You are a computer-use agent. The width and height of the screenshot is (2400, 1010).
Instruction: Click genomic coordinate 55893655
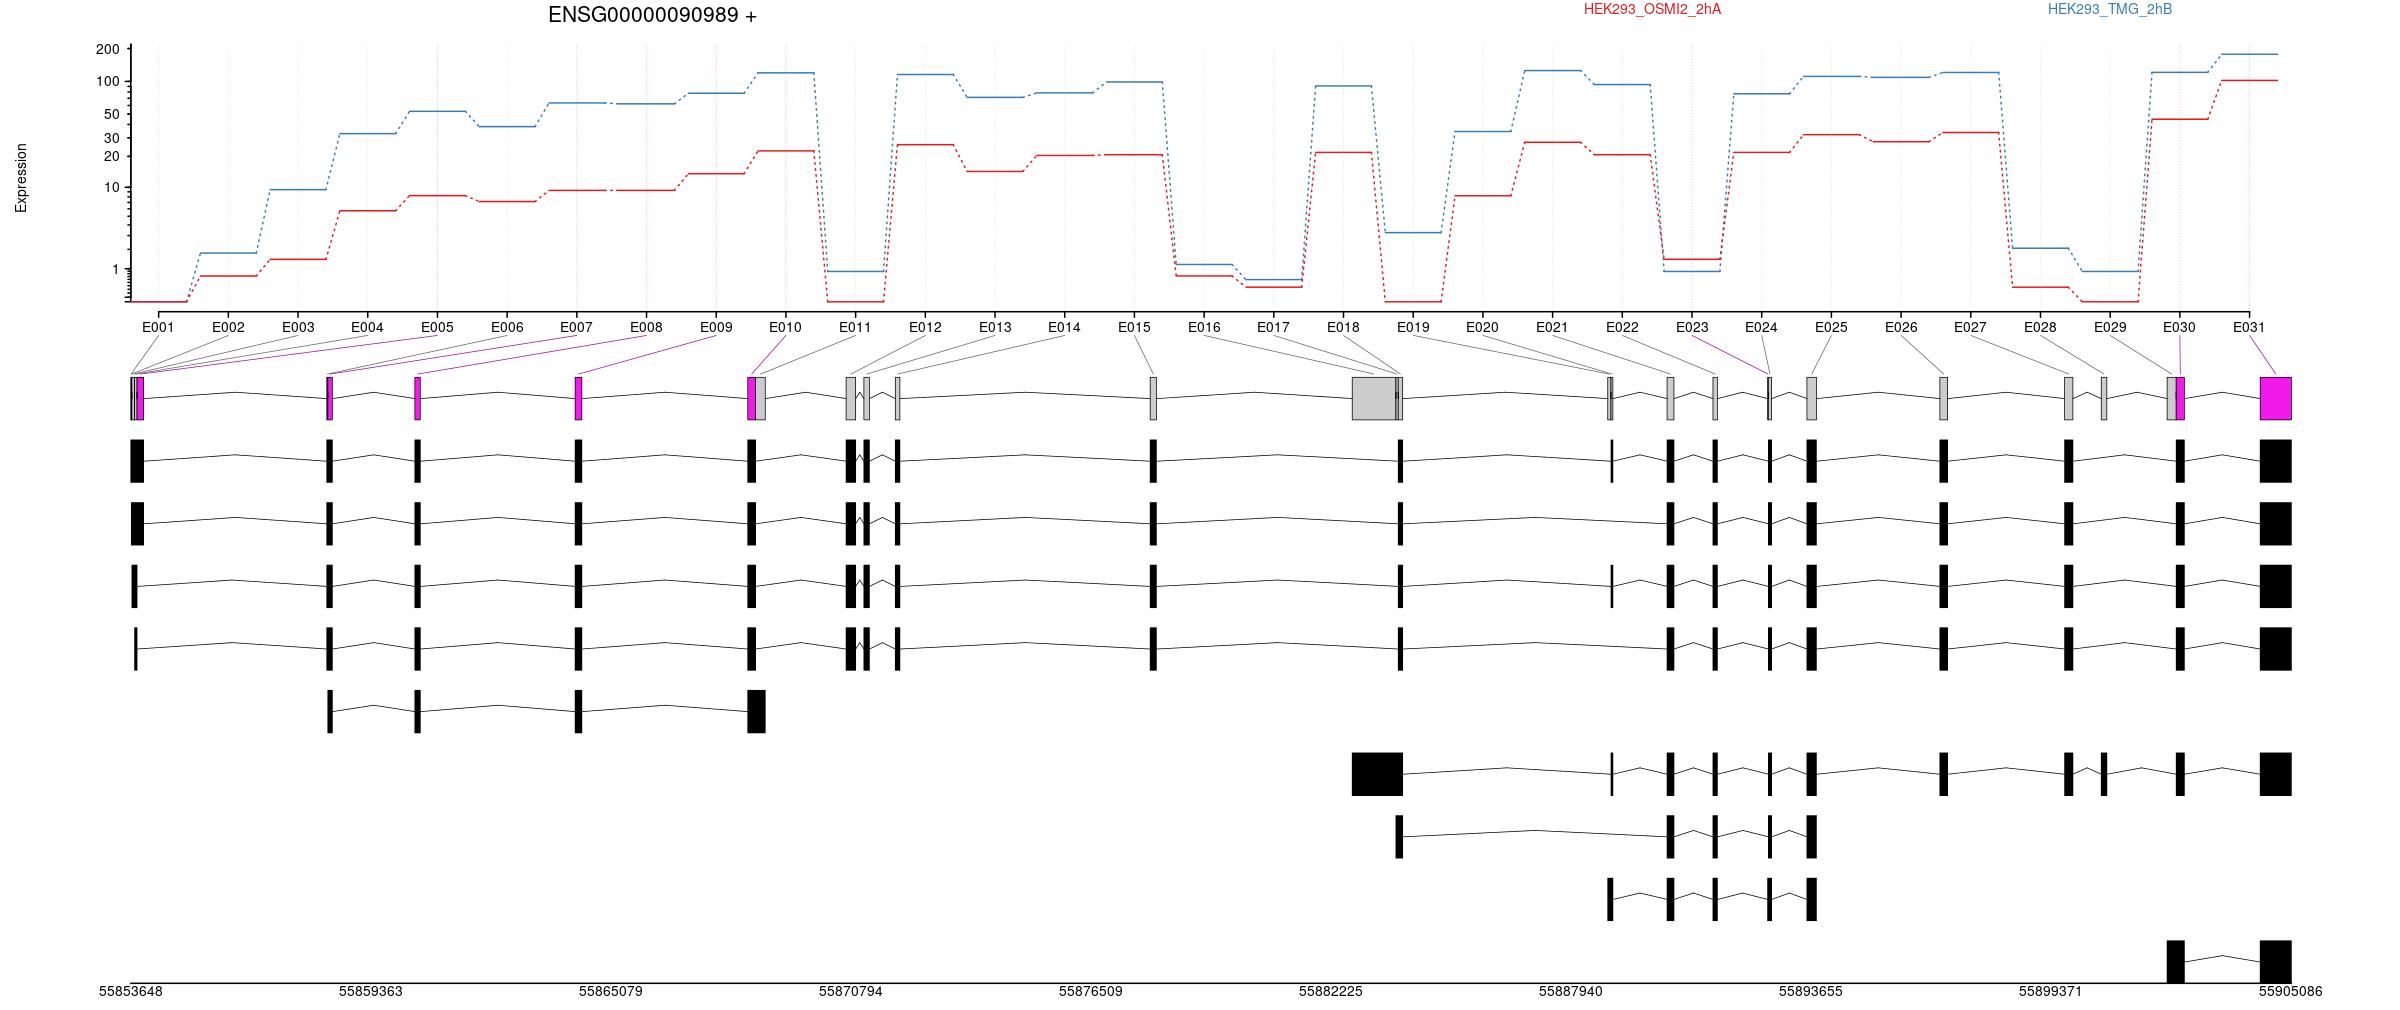pos(1811,992)
